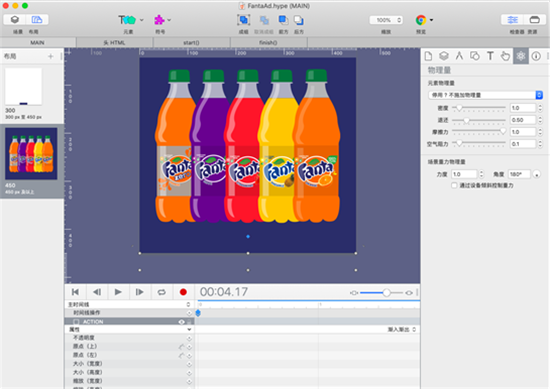Screen dimensions: 550x389
Task: Click the Group elements toolbar icon
Action: point(243,20)
